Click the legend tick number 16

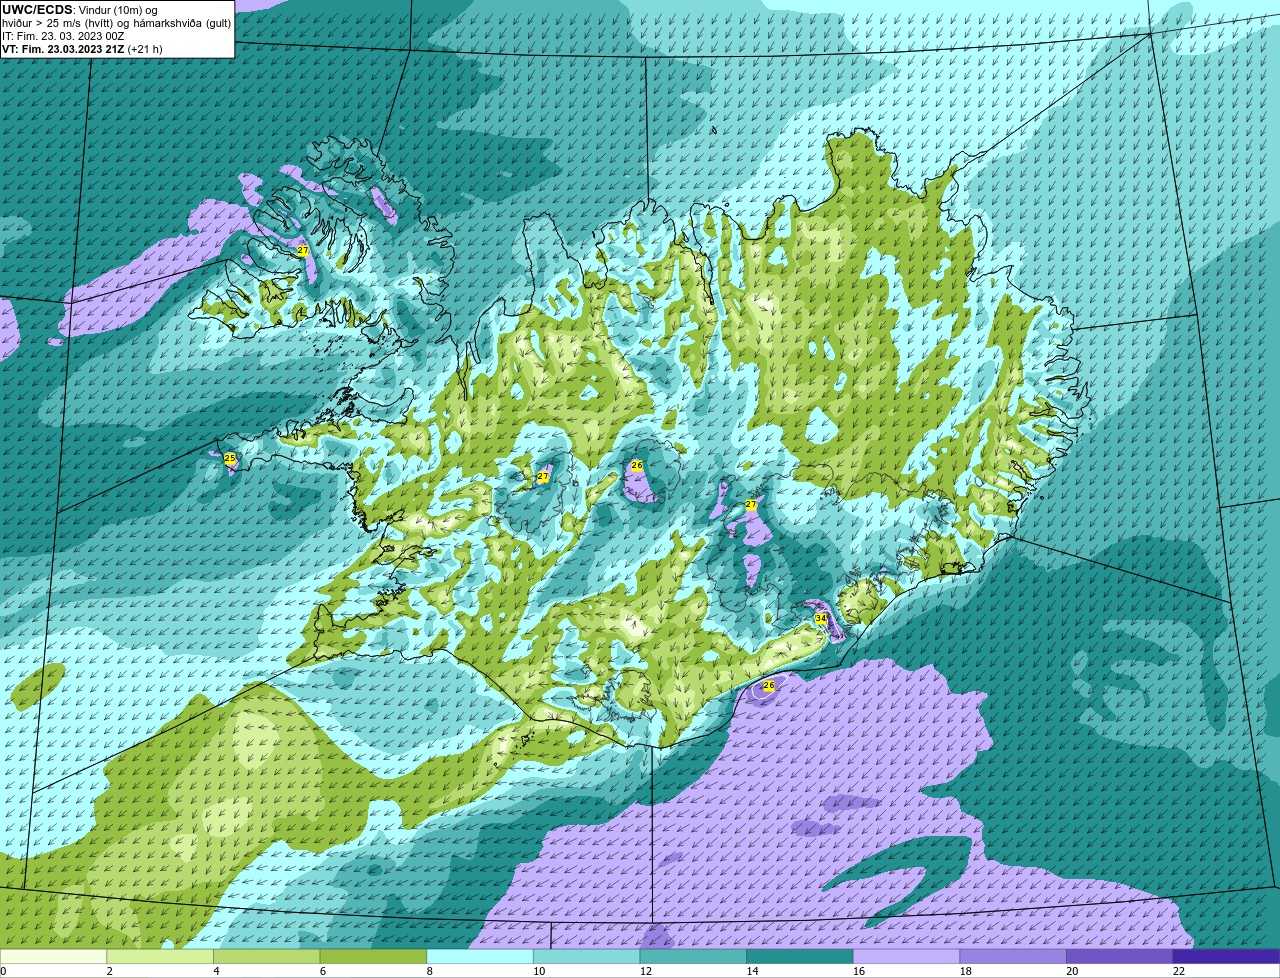(x=858, y=971)
